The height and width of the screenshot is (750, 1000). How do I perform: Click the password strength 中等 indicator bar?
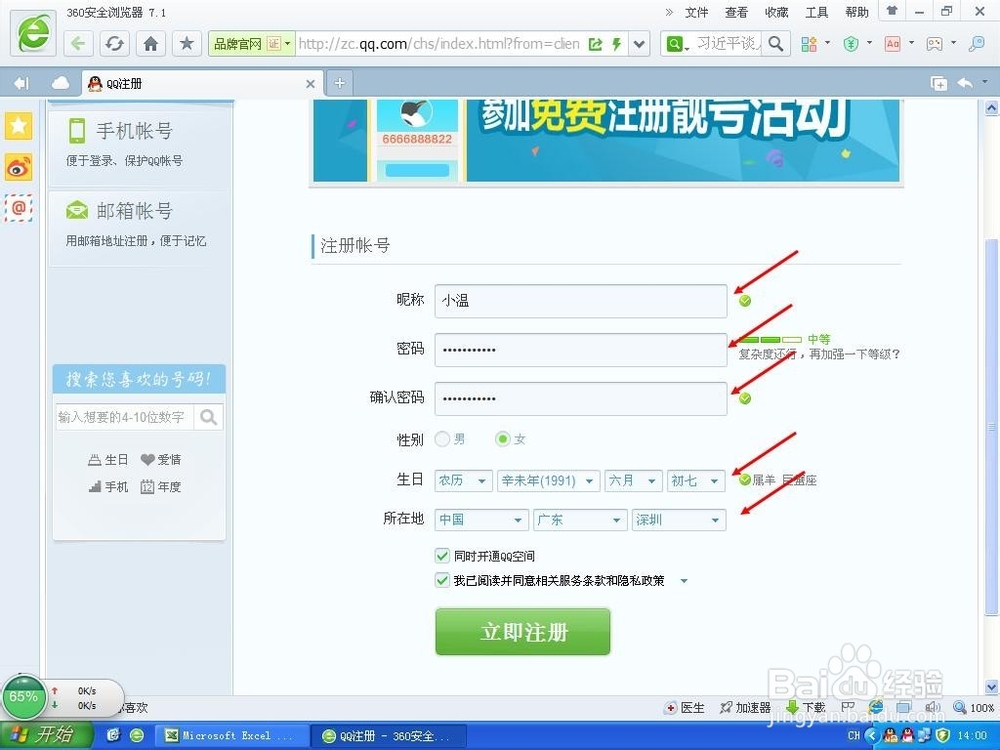(770, 339)
